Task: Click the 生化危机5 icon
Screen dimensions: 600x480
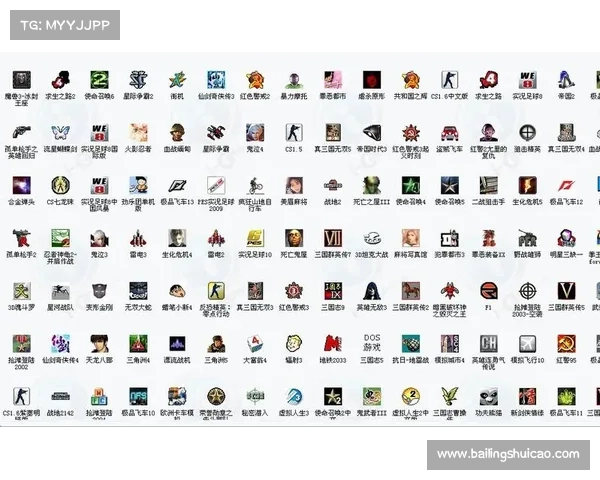Action: (x=528, y=185)
